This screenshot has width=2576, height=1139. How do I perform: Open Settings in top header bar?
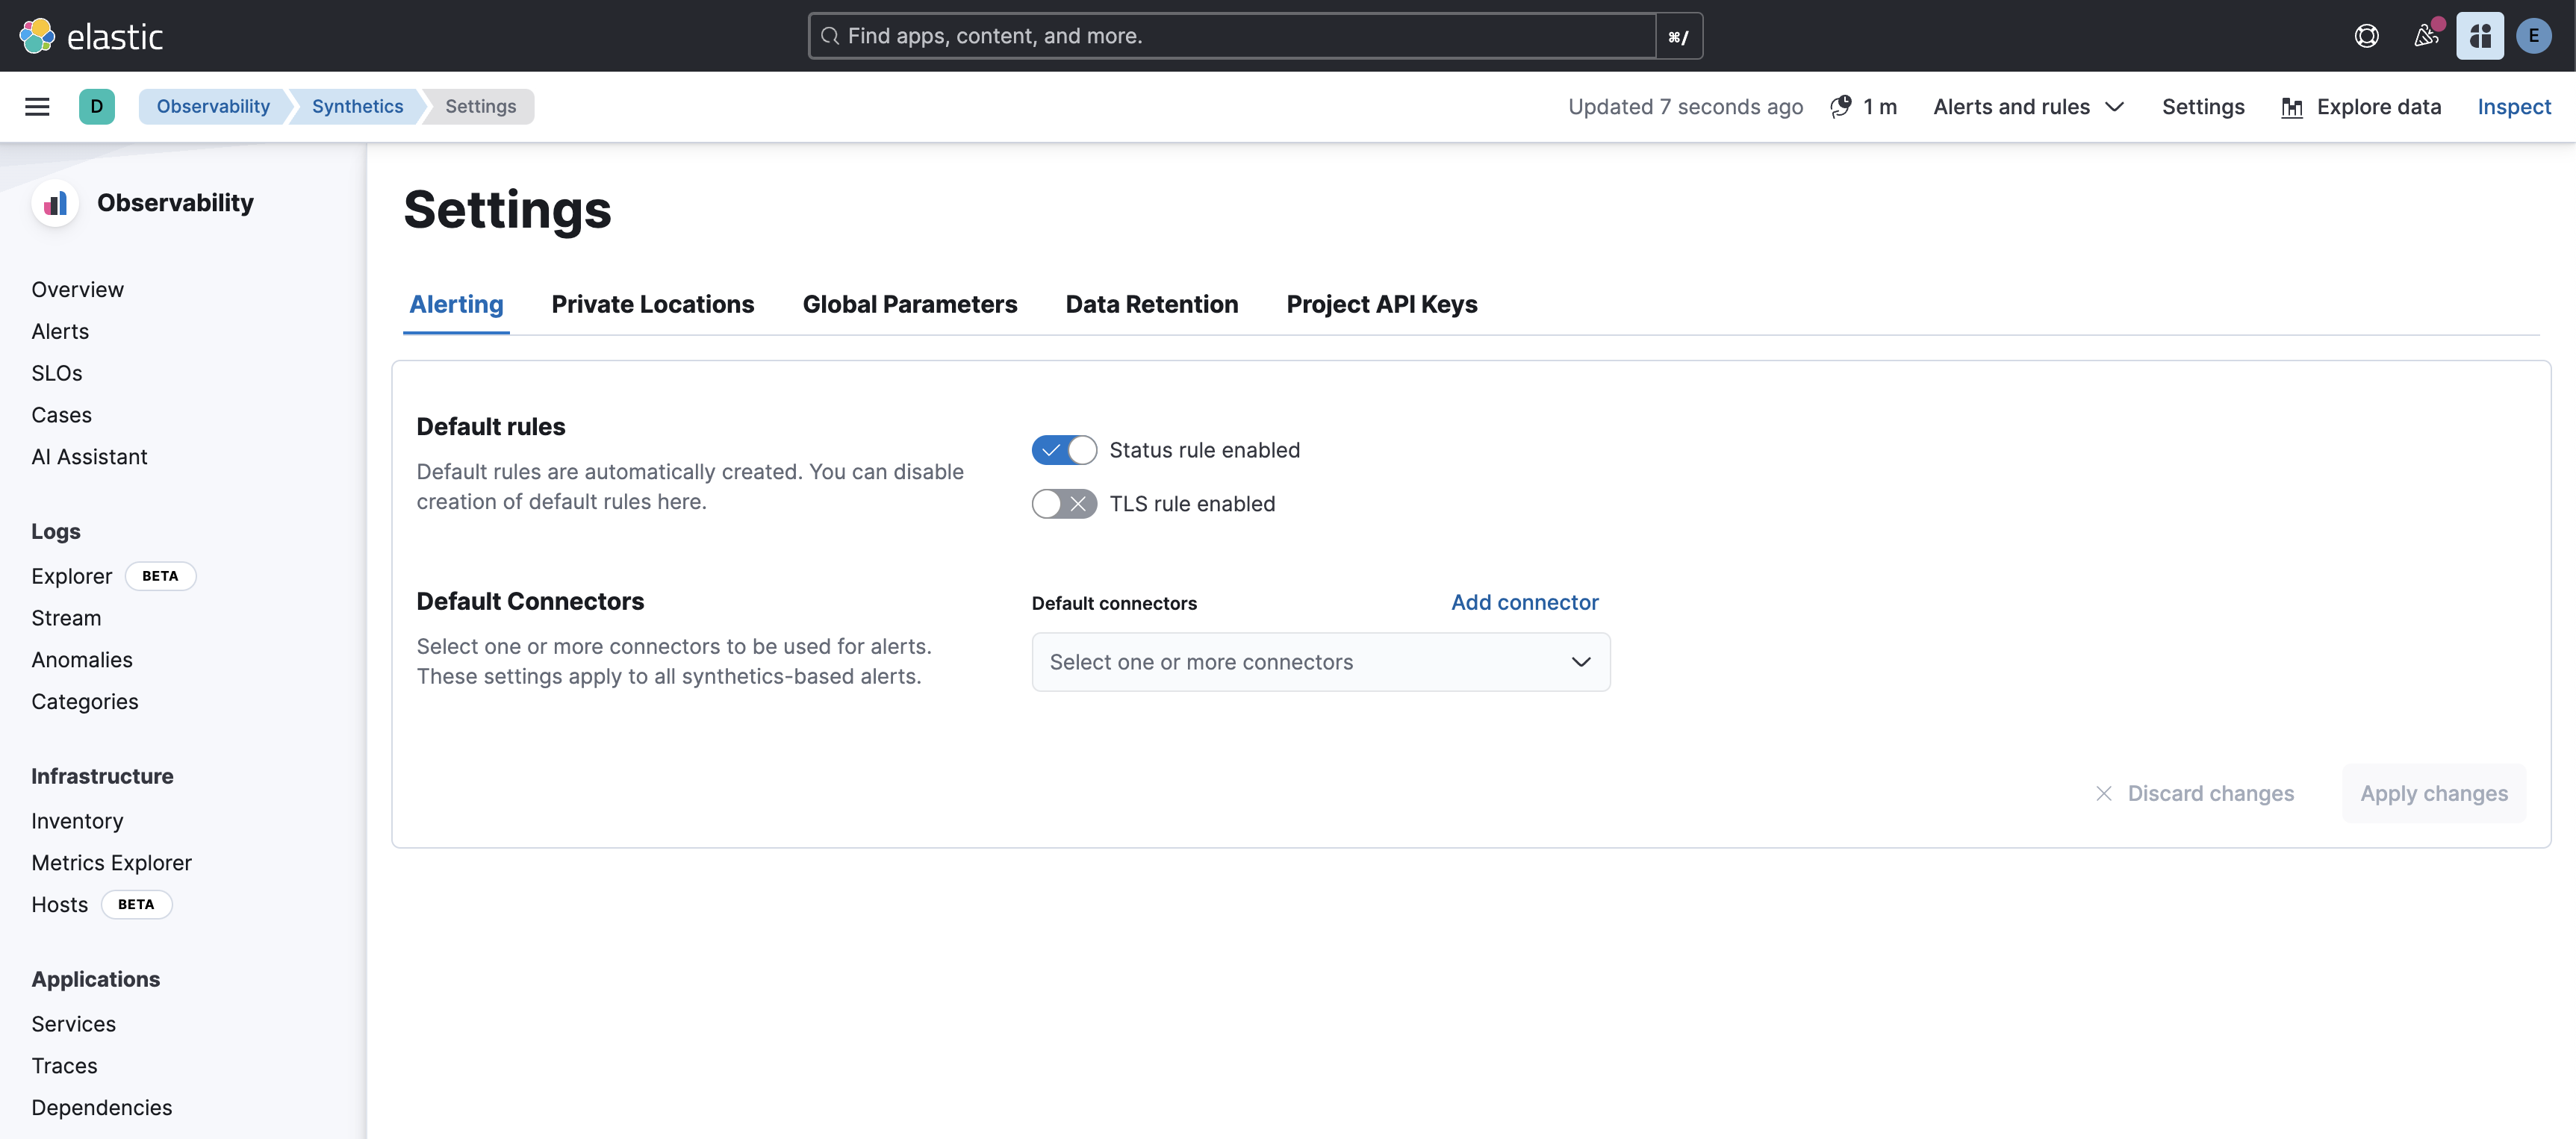(2203, 106)
